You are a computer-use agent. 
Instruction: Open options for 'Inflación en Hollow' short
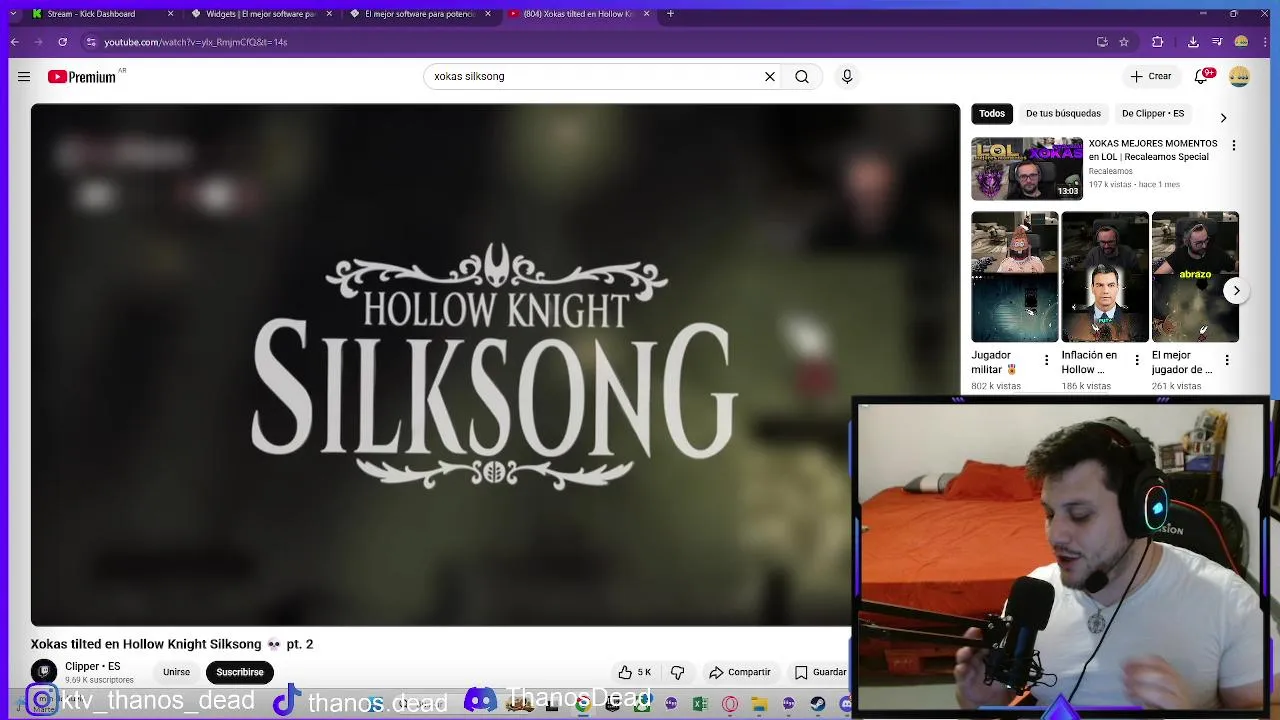click(x=1137, y=360)
